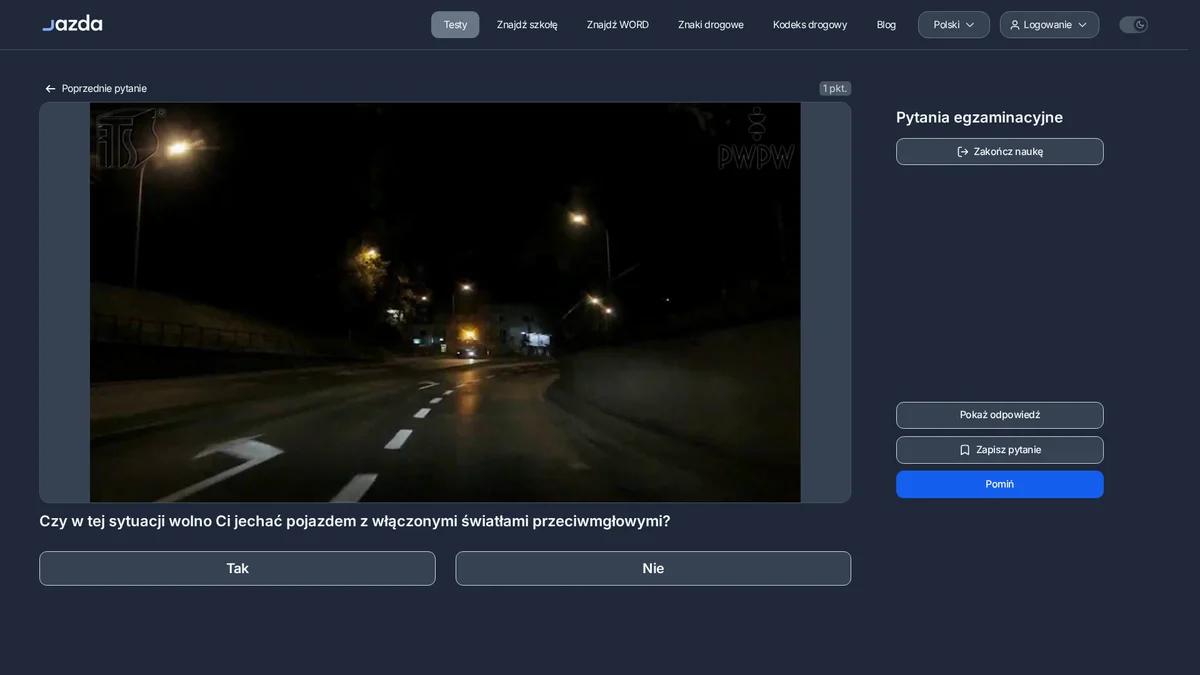
Task: Click the night road question image
Action: [x=445, y=302]
